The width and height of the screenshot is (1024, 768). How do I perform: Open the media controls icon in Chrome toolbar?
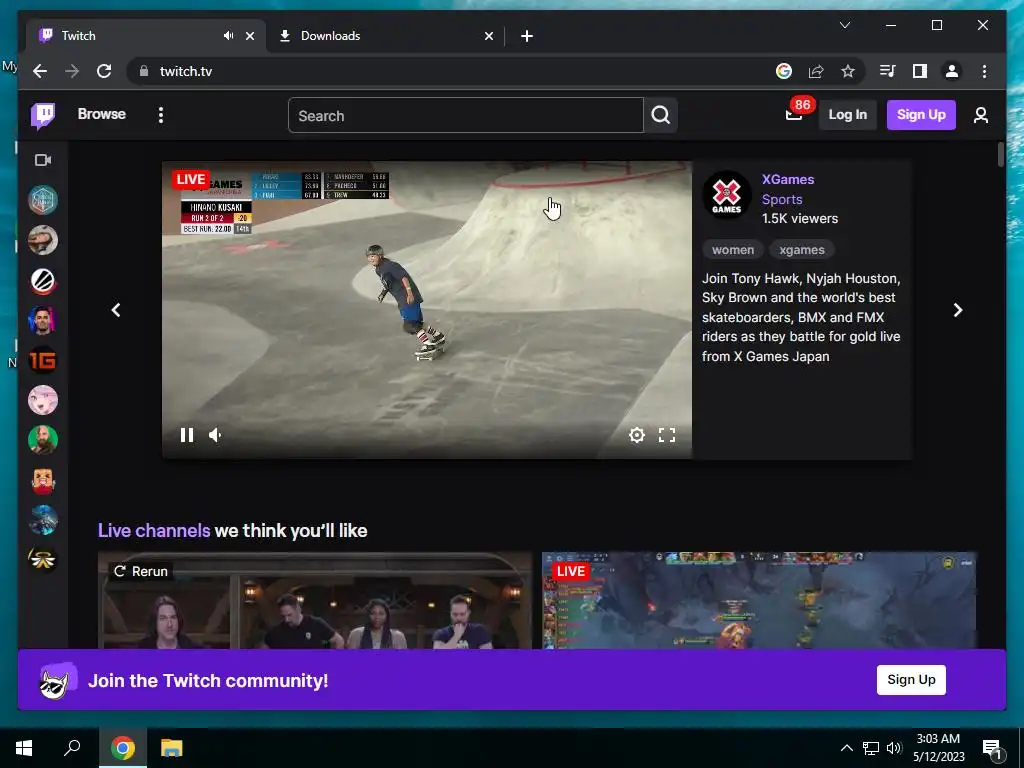888,71
